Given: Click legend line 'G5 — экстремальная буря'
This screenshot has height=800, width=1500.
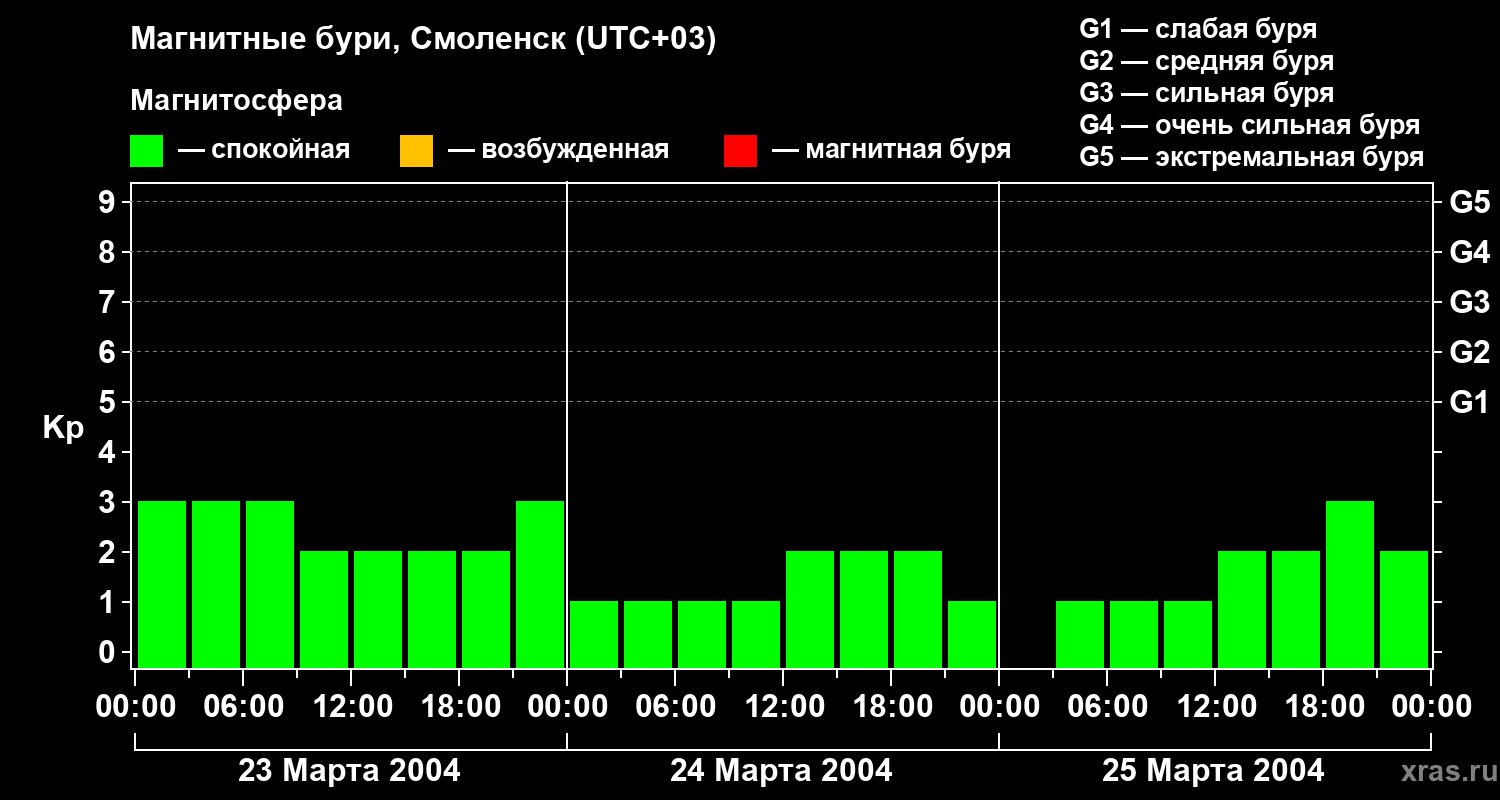Looking at the screenshot, I should point(1252,157).
